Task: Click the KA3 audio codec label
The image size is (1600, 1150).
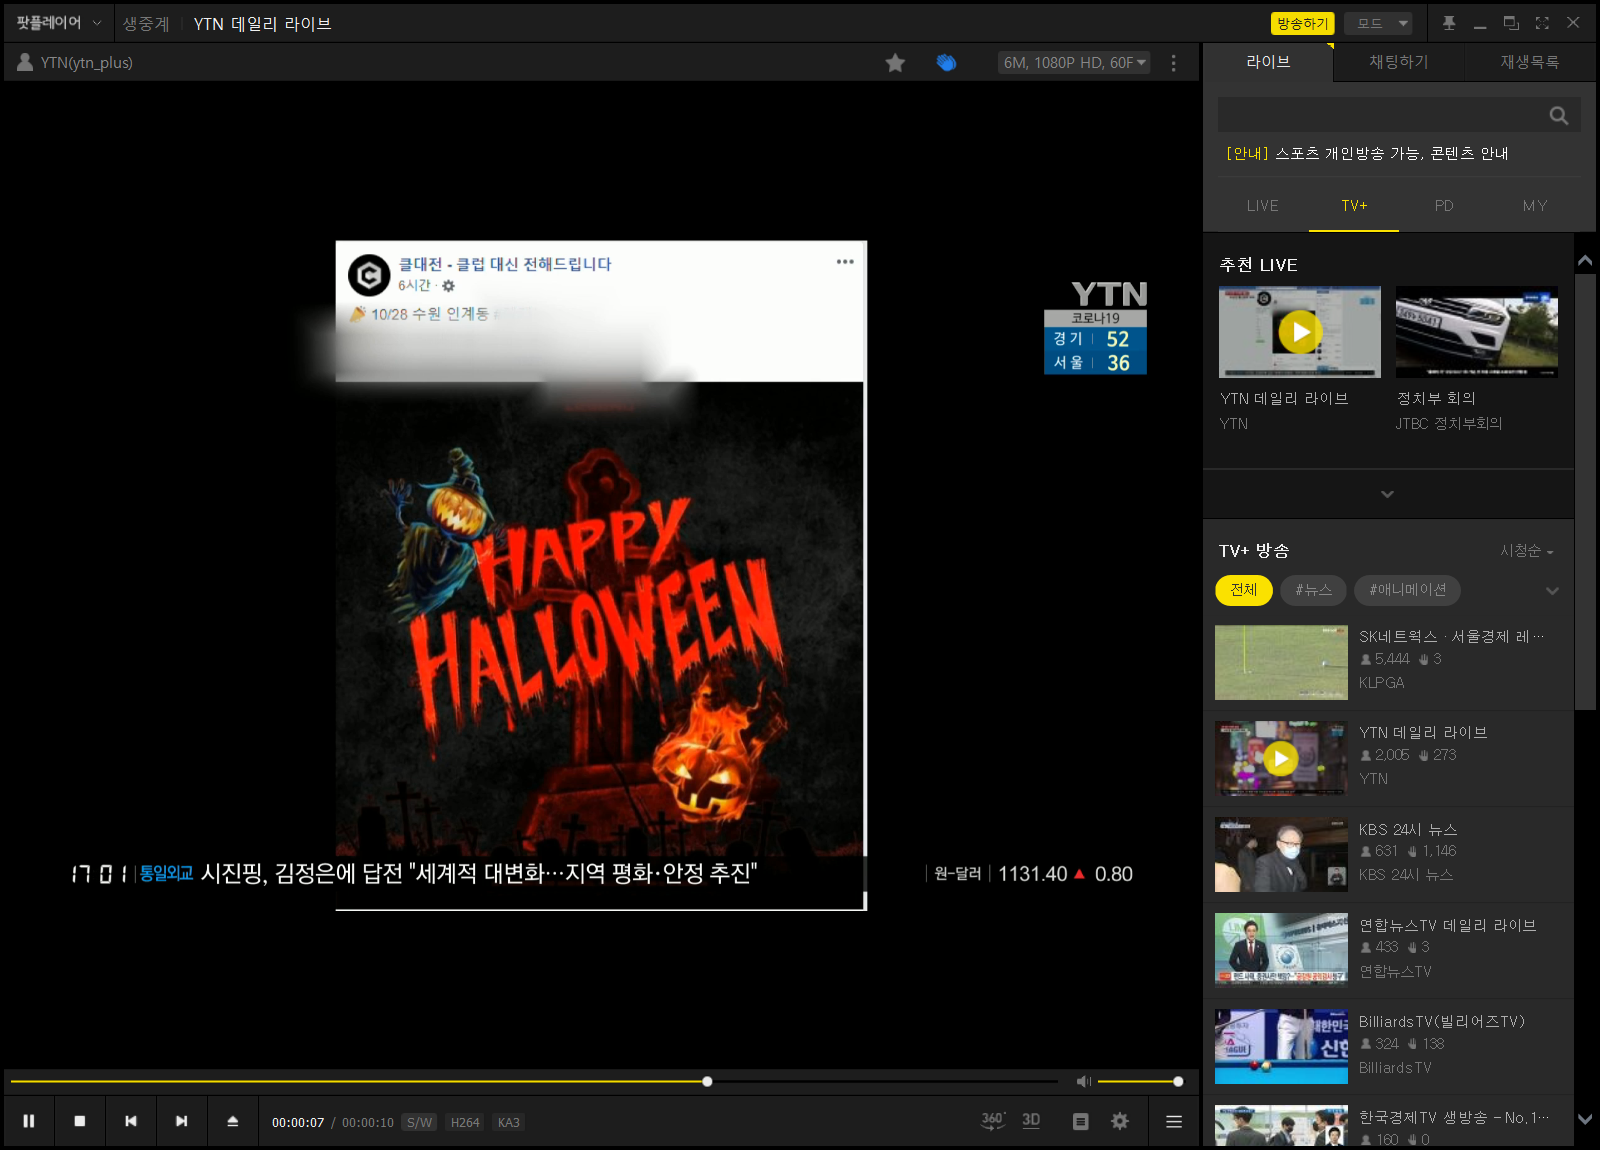Action: click(x=509, y=1122)
